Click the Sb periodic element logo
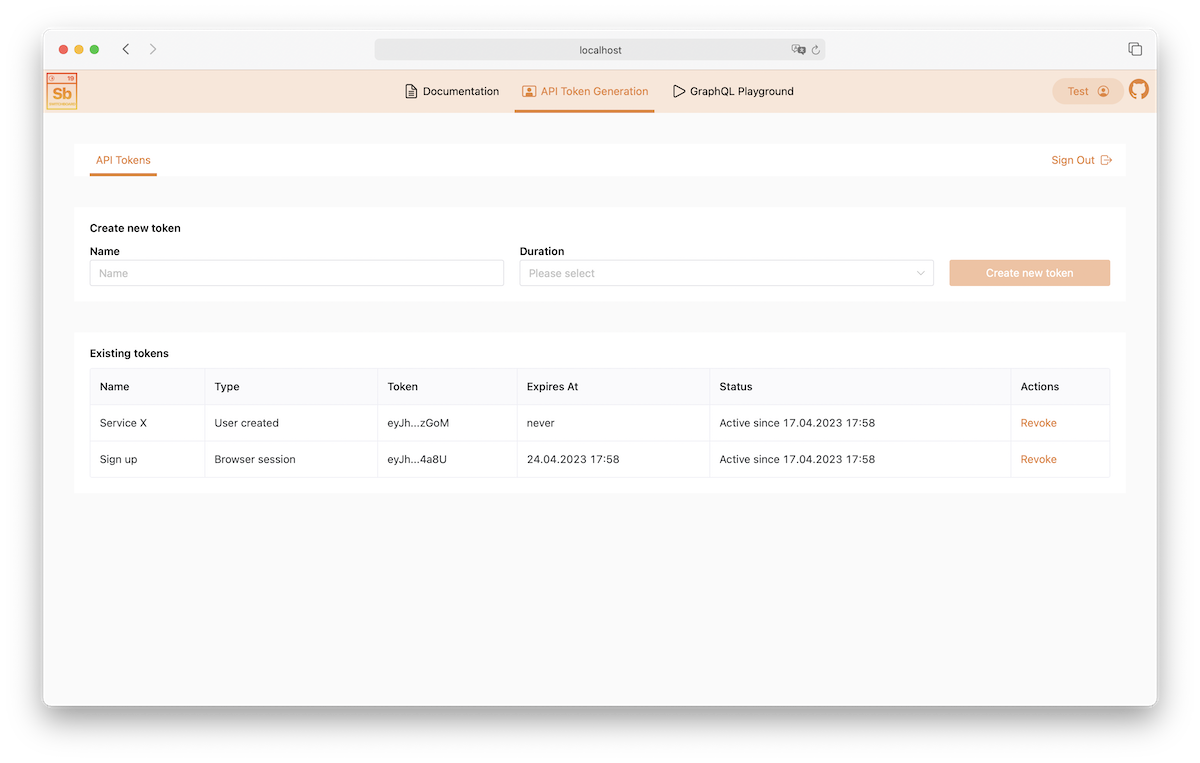 [x=62, y=91]
